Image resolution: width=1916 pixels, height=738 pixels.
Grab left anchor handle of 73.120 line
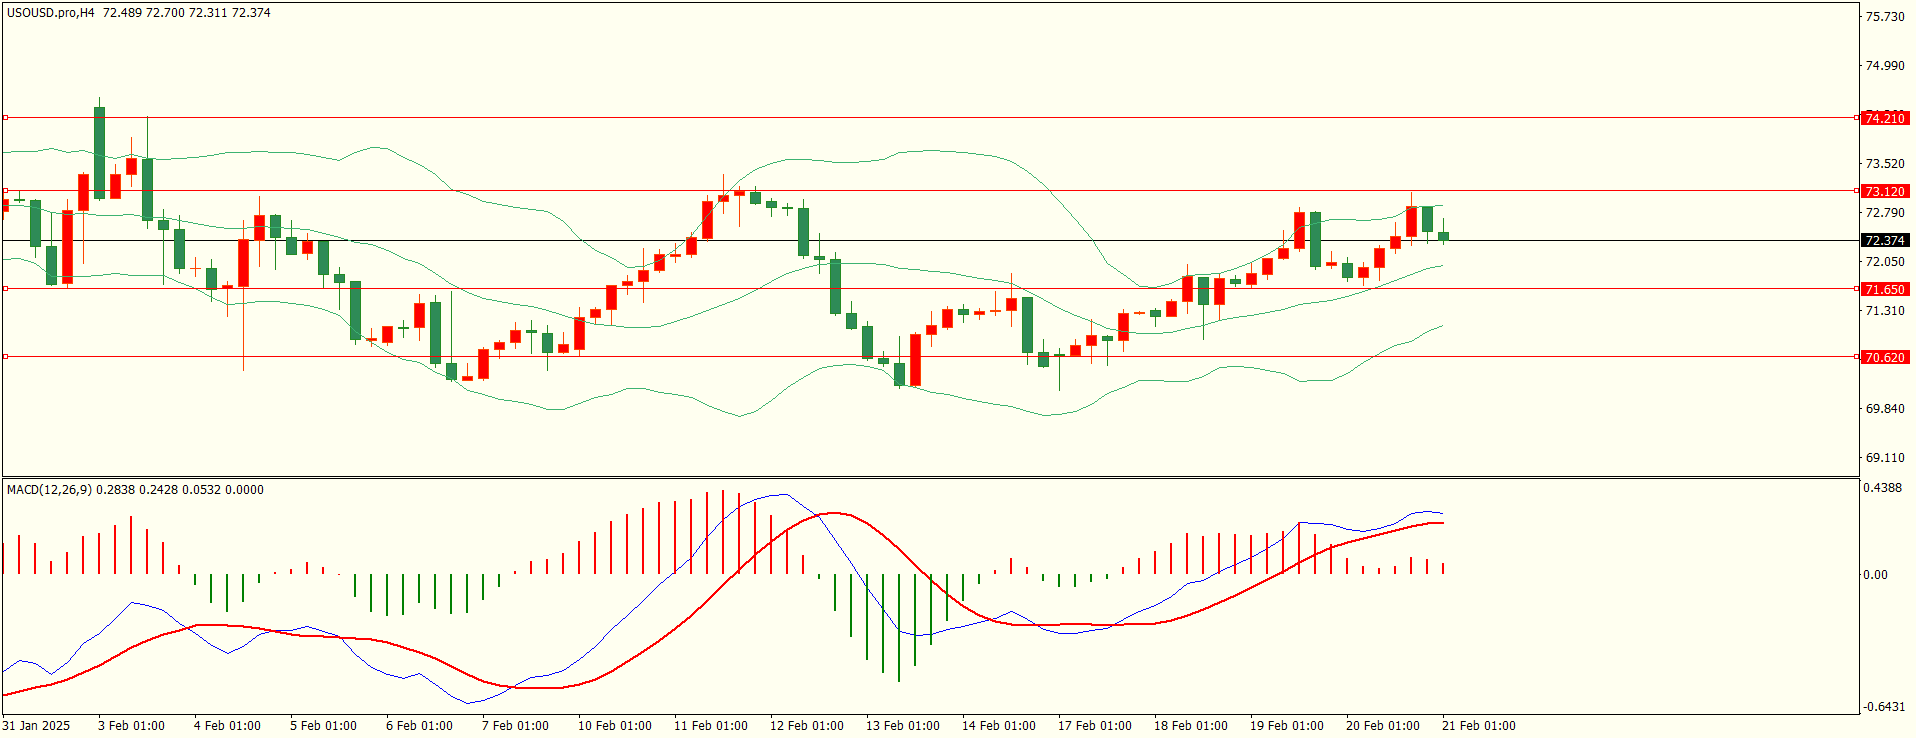pyautogui.click(x=5, y=191)
